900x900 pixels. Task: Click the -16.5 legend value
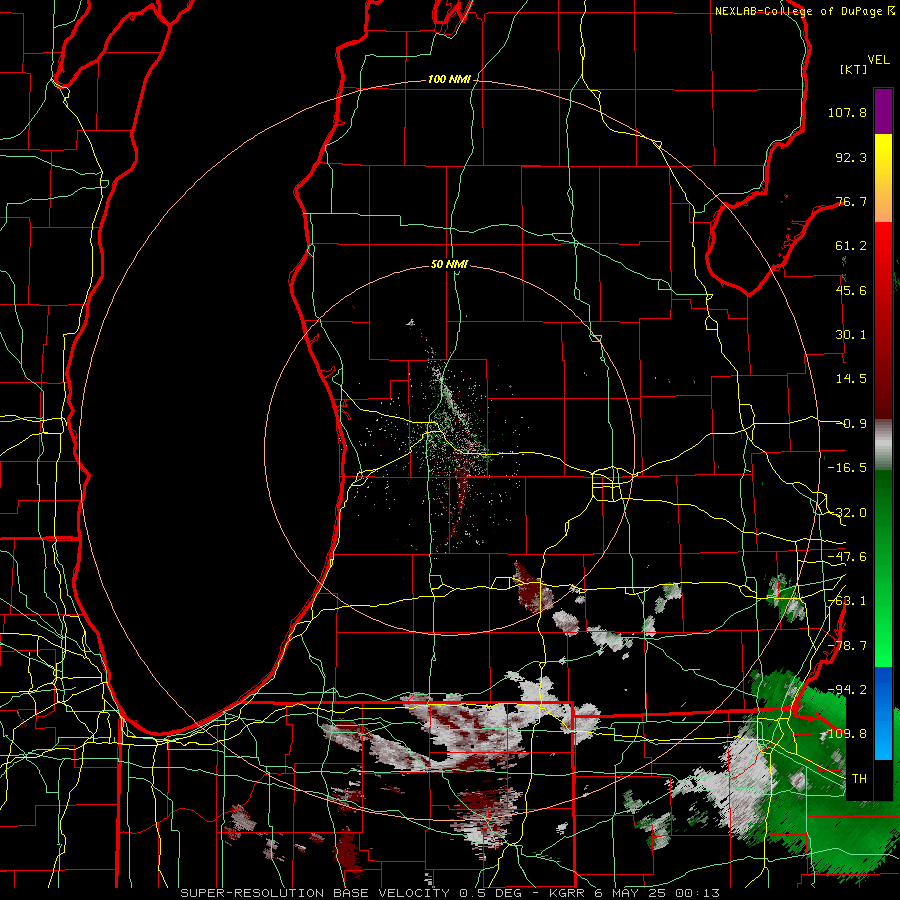pos(847,468)
